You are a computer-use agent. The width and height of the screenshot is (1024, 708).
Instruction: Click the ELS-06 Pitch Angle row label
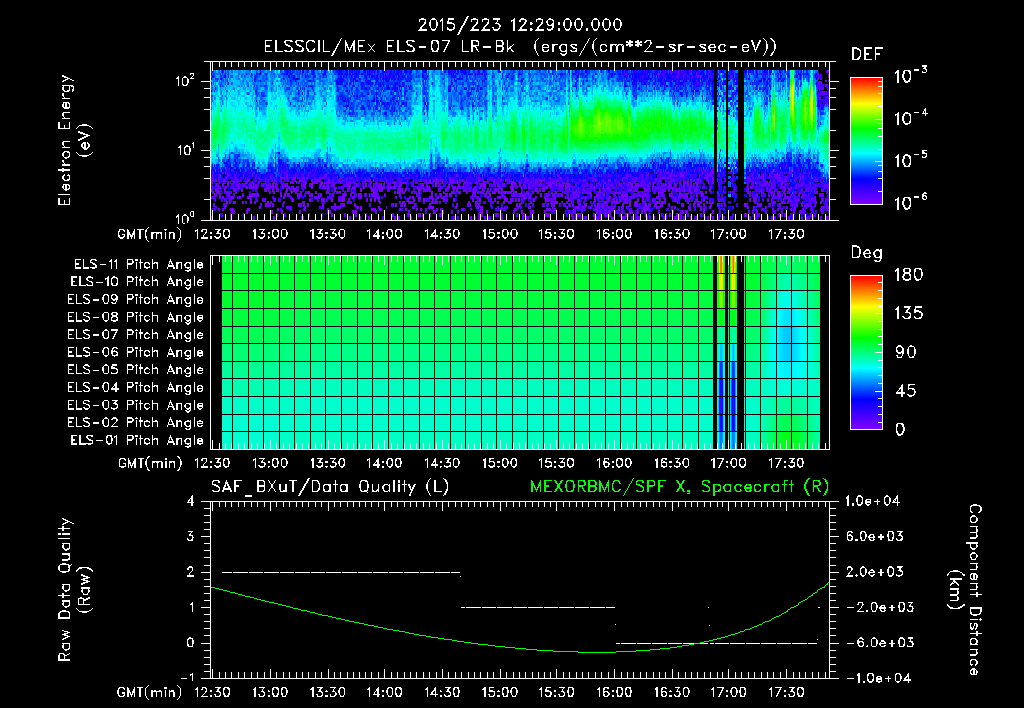tap(136, 353)
